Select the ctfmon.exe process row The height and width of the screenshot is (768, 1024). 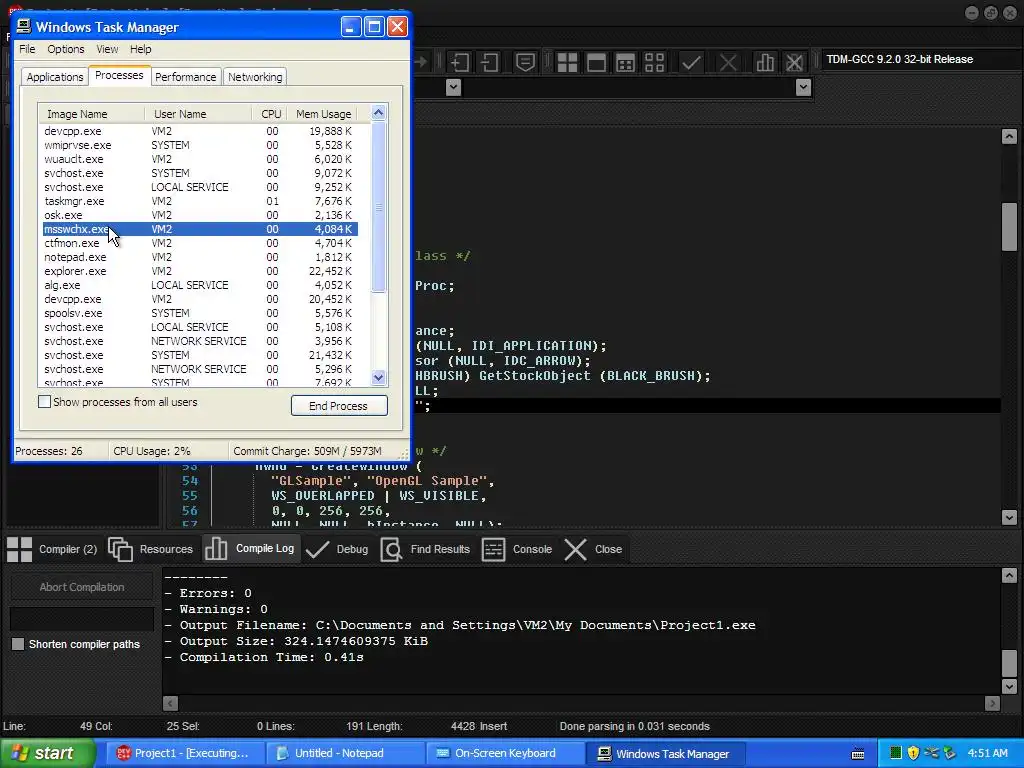pos(200,243)
